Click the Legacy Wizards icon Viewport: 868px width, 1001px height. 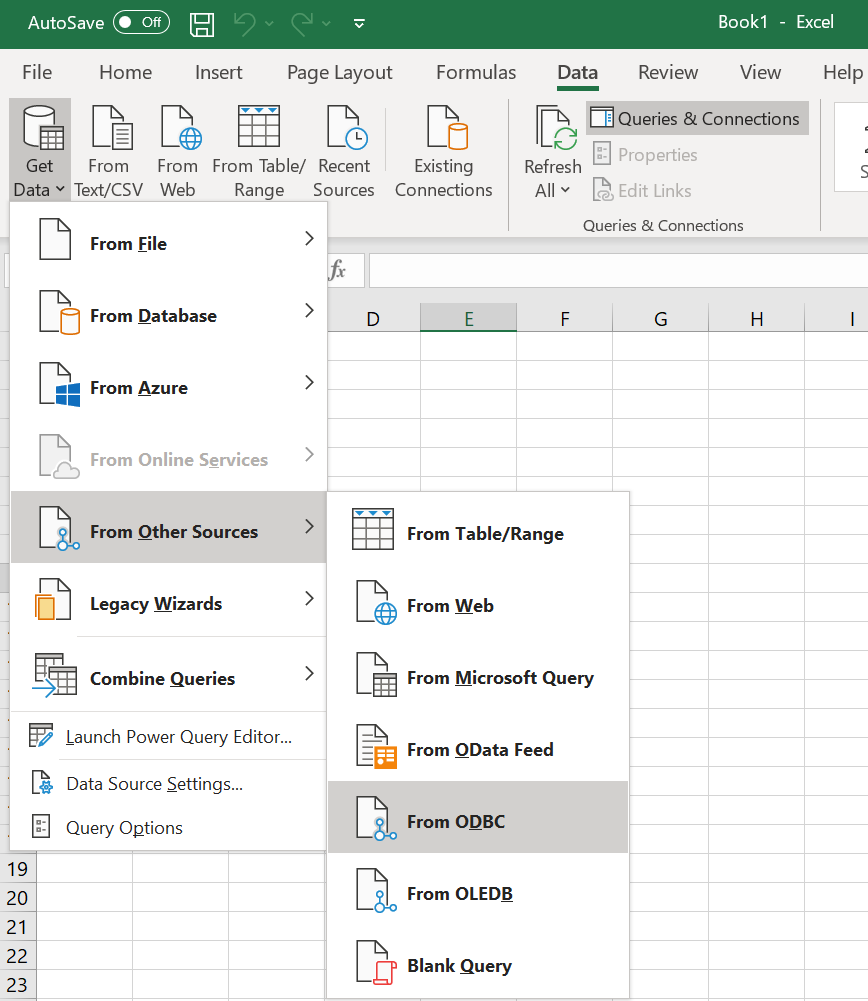pyautogui.click(x=54, y=599)
